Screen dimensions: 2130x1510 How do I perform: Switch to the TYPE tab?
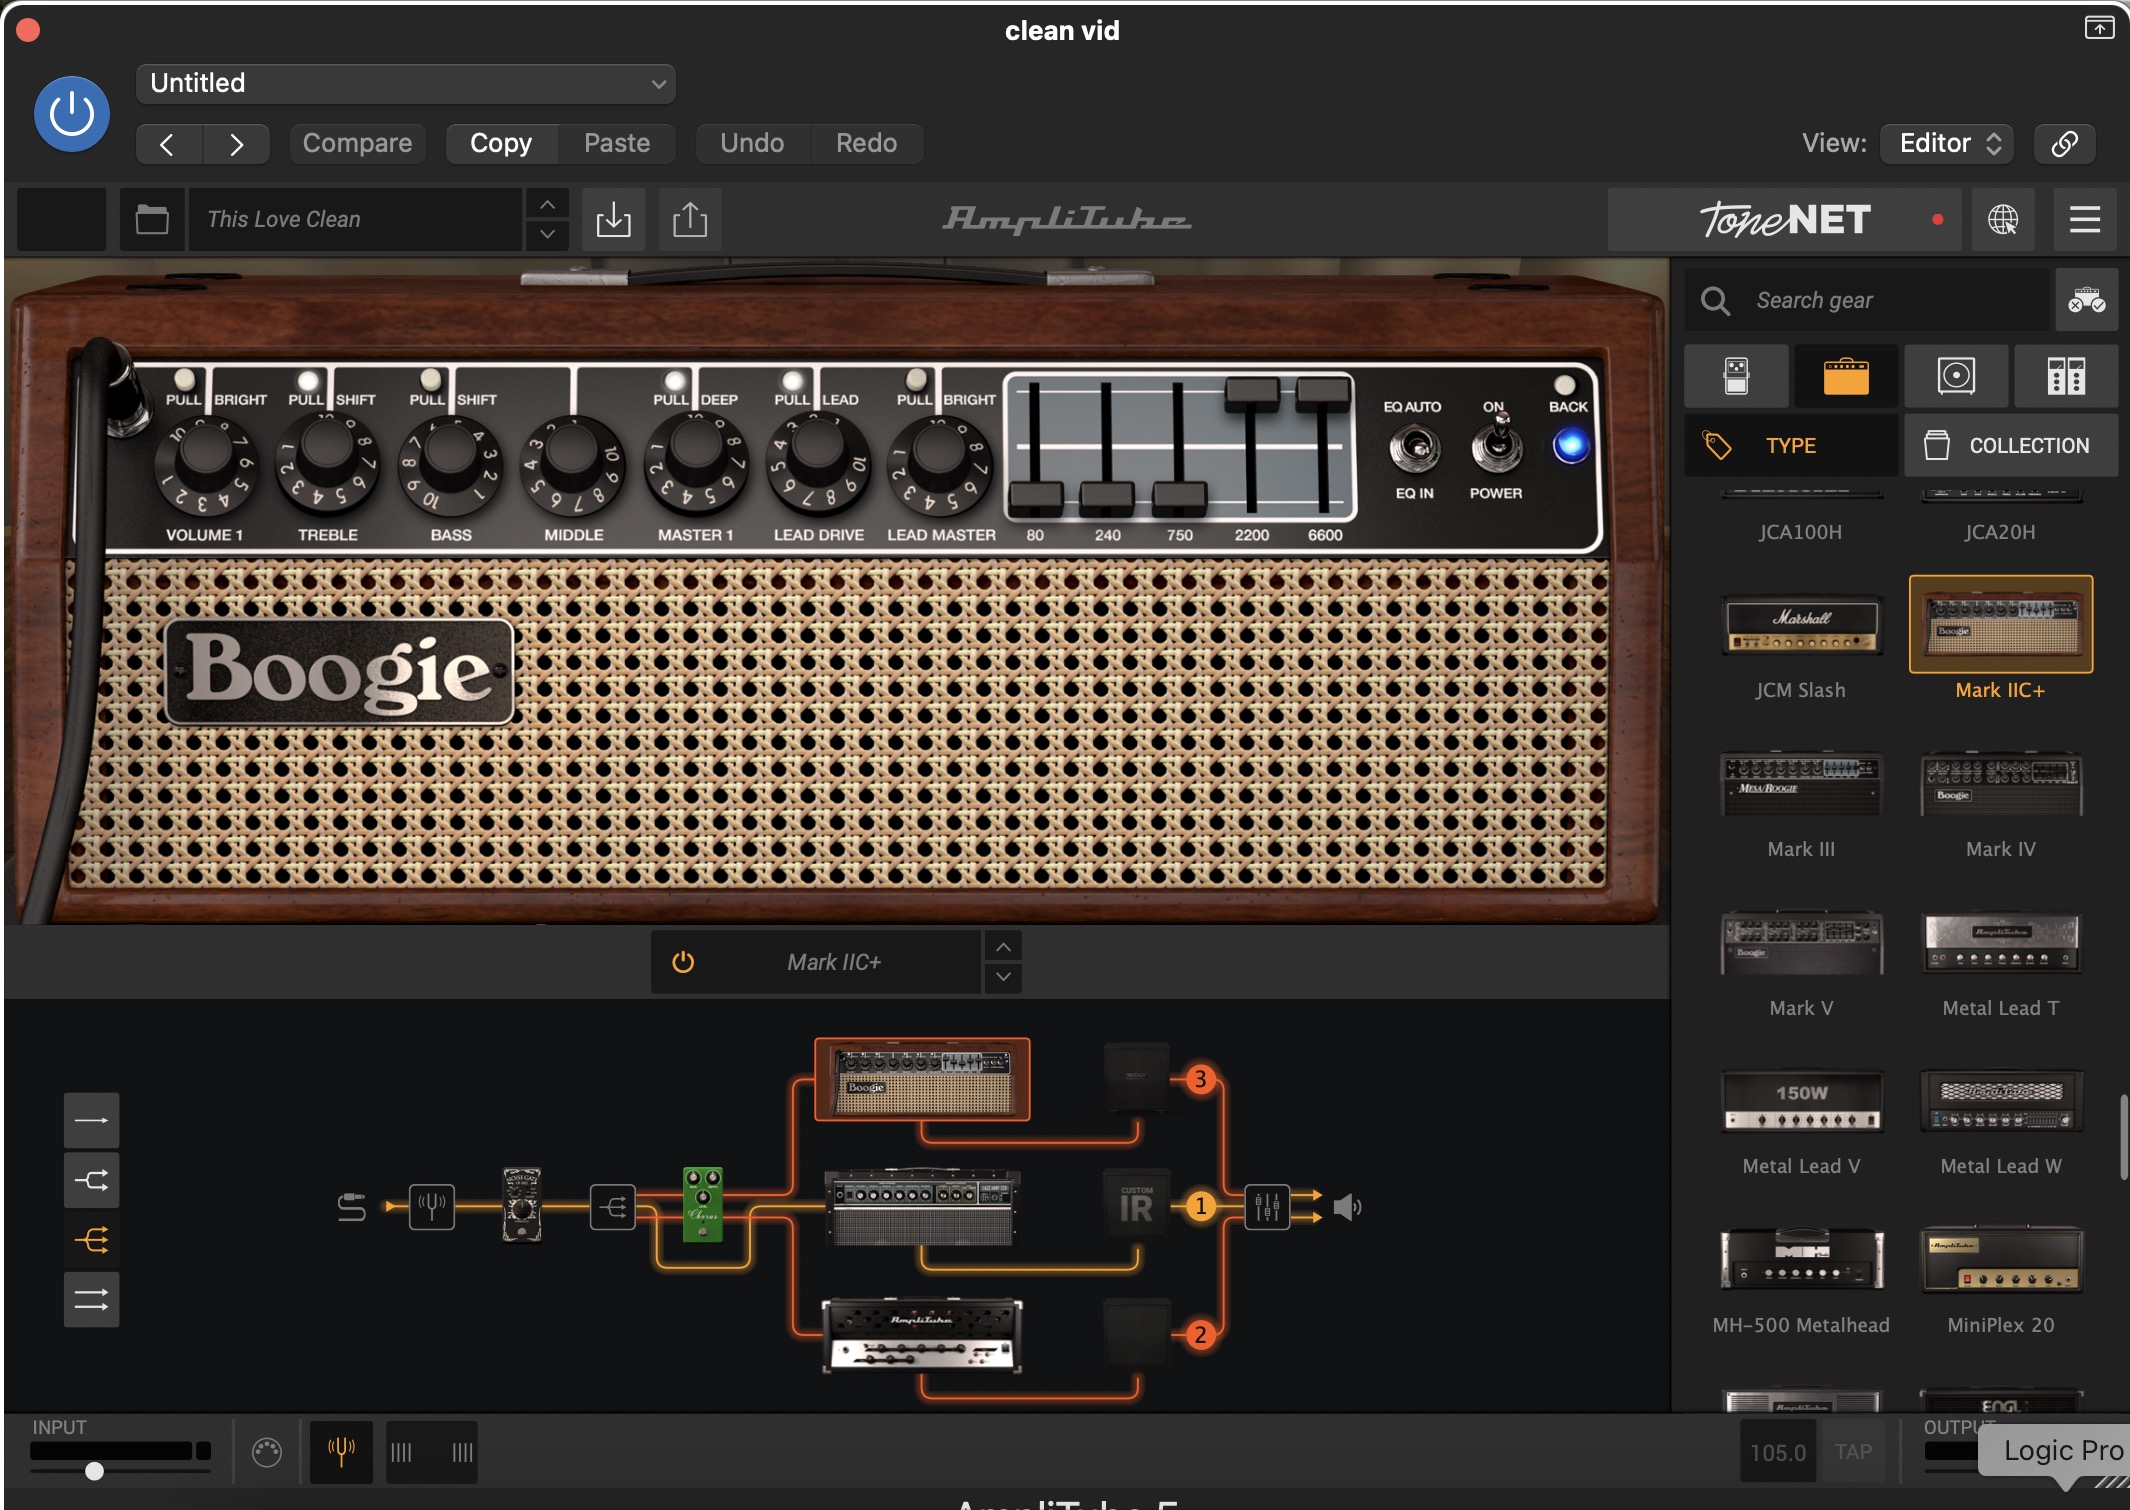point(1791,445)
